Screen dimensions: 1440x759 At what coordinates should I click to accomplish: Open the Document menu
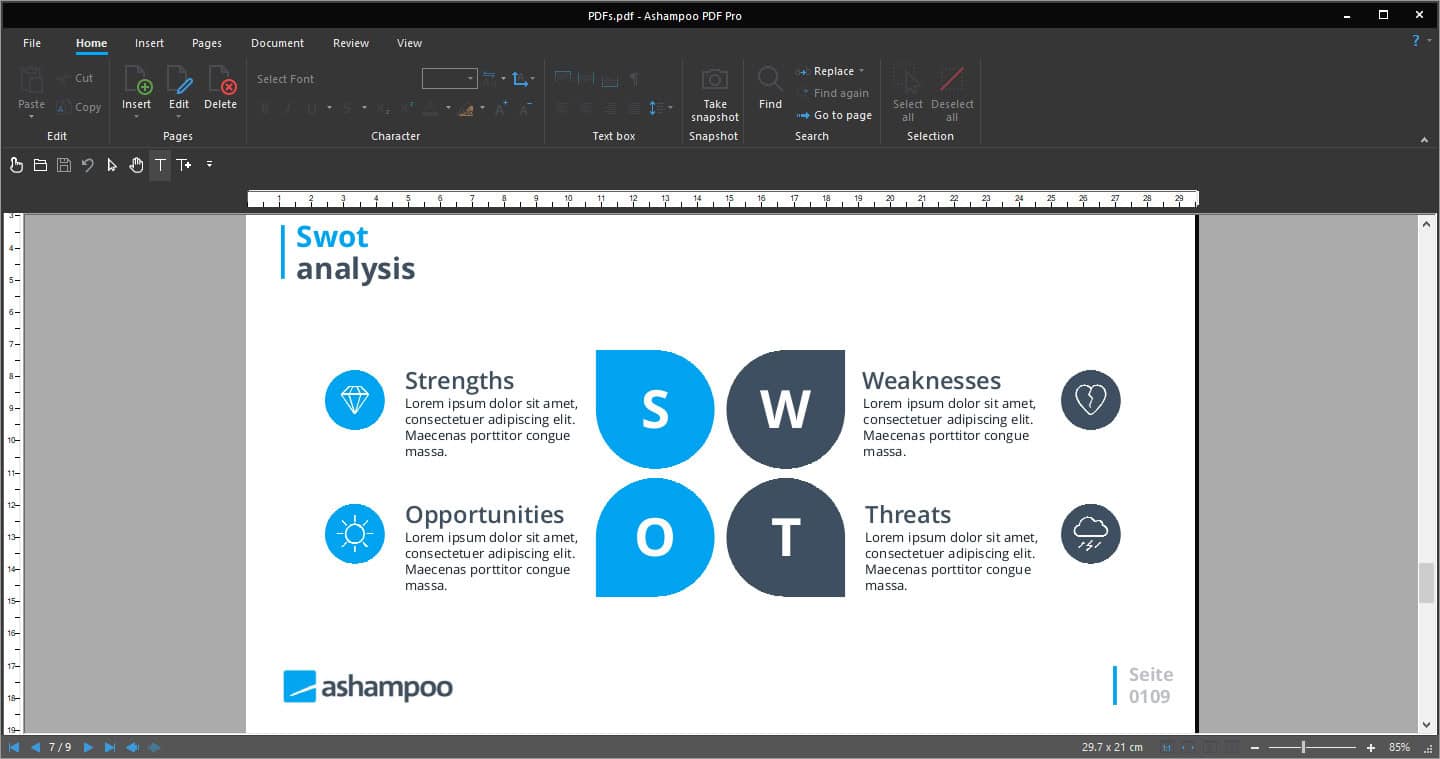[x=277, y=43]
